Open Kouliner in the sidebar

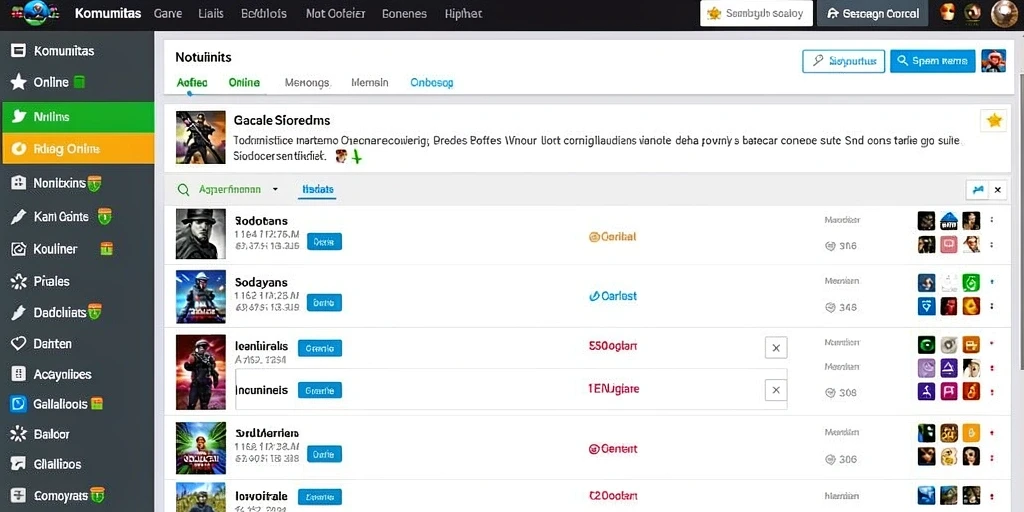77,249
